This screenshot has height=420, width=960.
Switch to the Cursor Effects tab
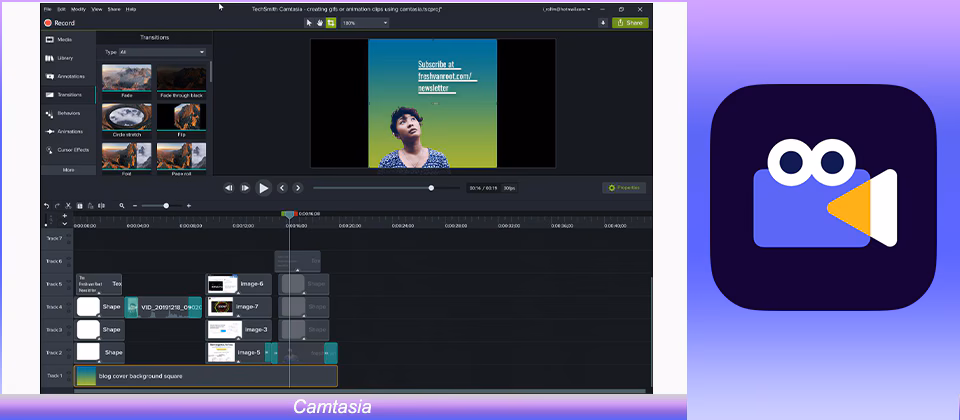[x=68, y=150]
